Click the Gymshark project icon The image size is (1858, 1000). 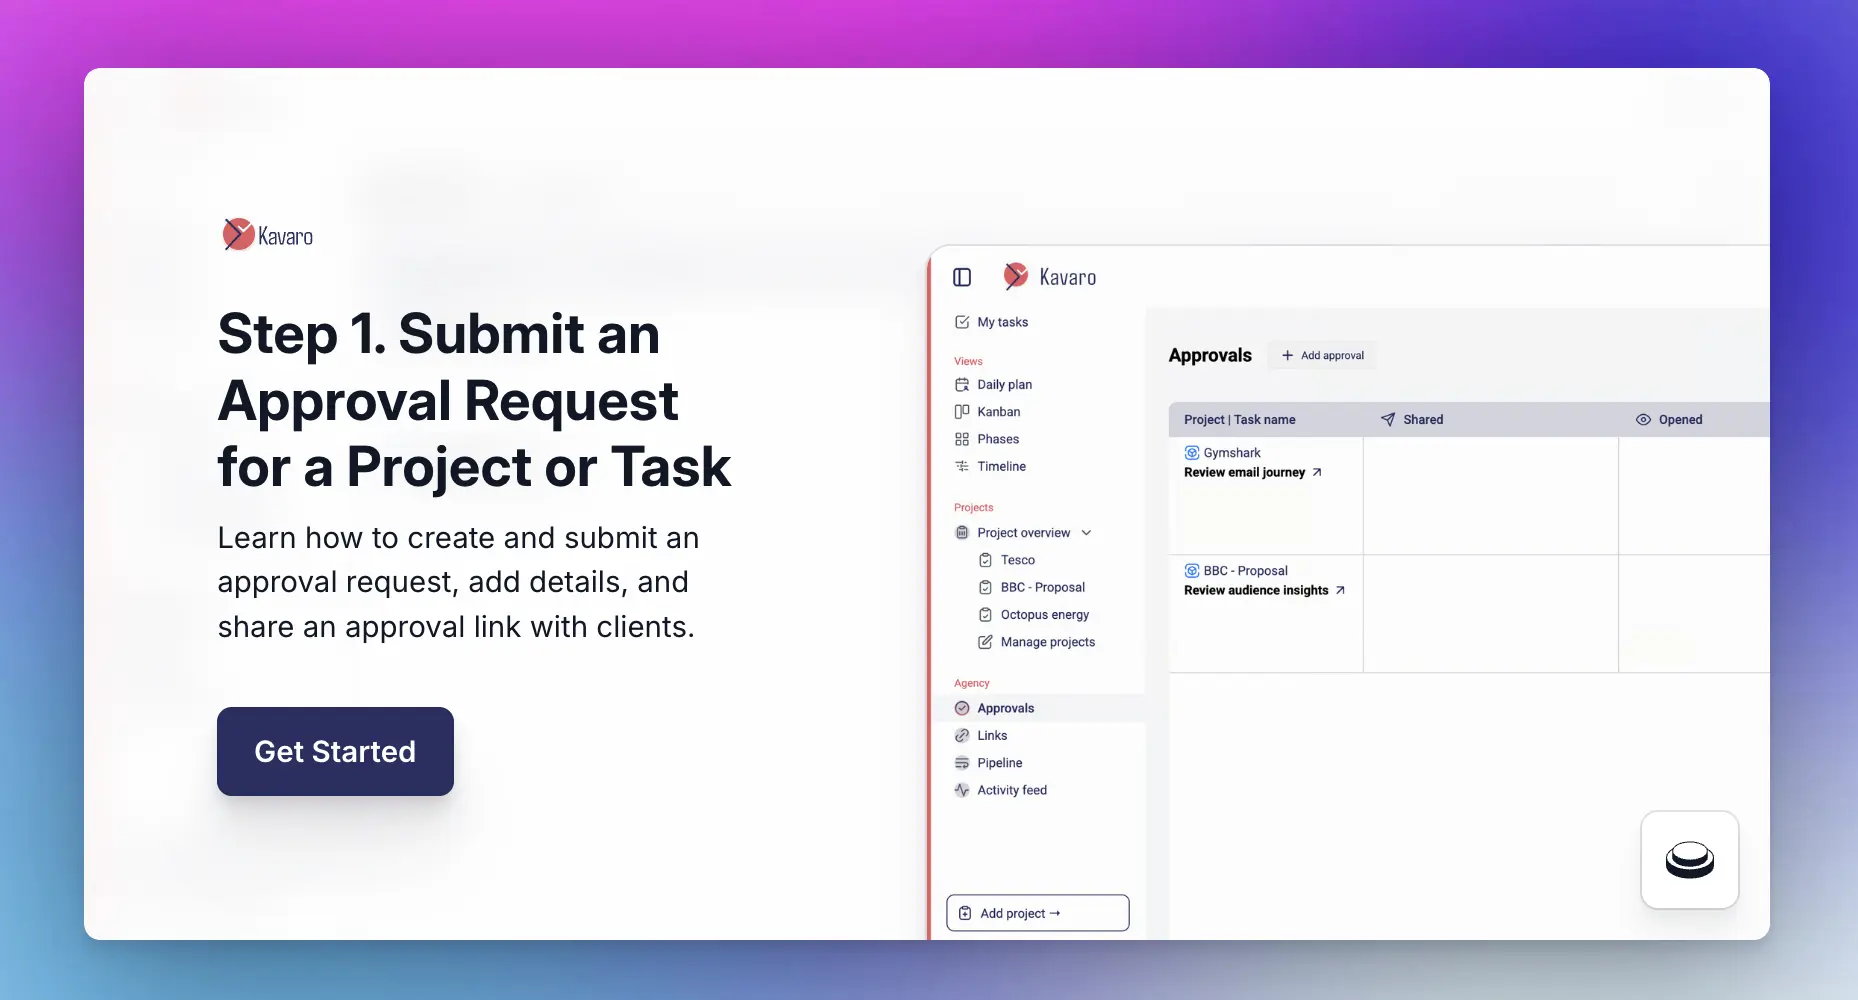click(1192, 453)
